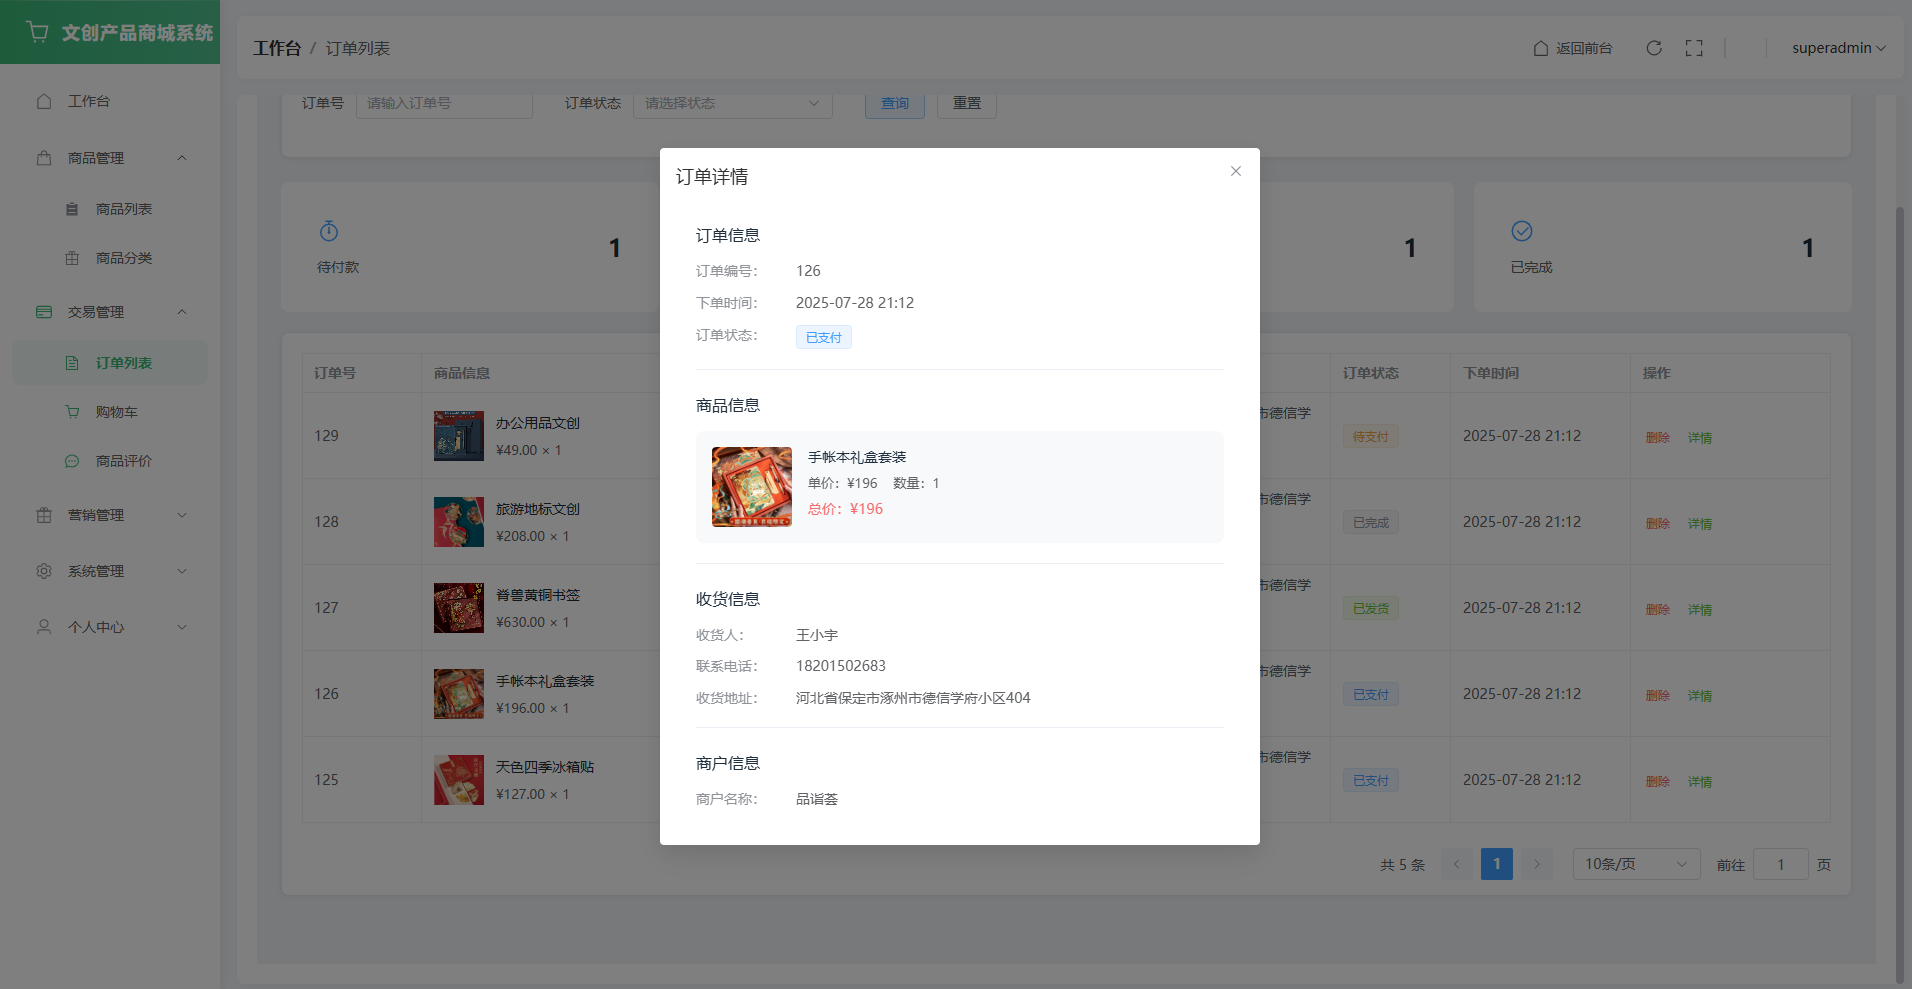This screenshot has width=1912, height=989.
Task: Click the home icon for 返回前台
Action: [1541, 48]
